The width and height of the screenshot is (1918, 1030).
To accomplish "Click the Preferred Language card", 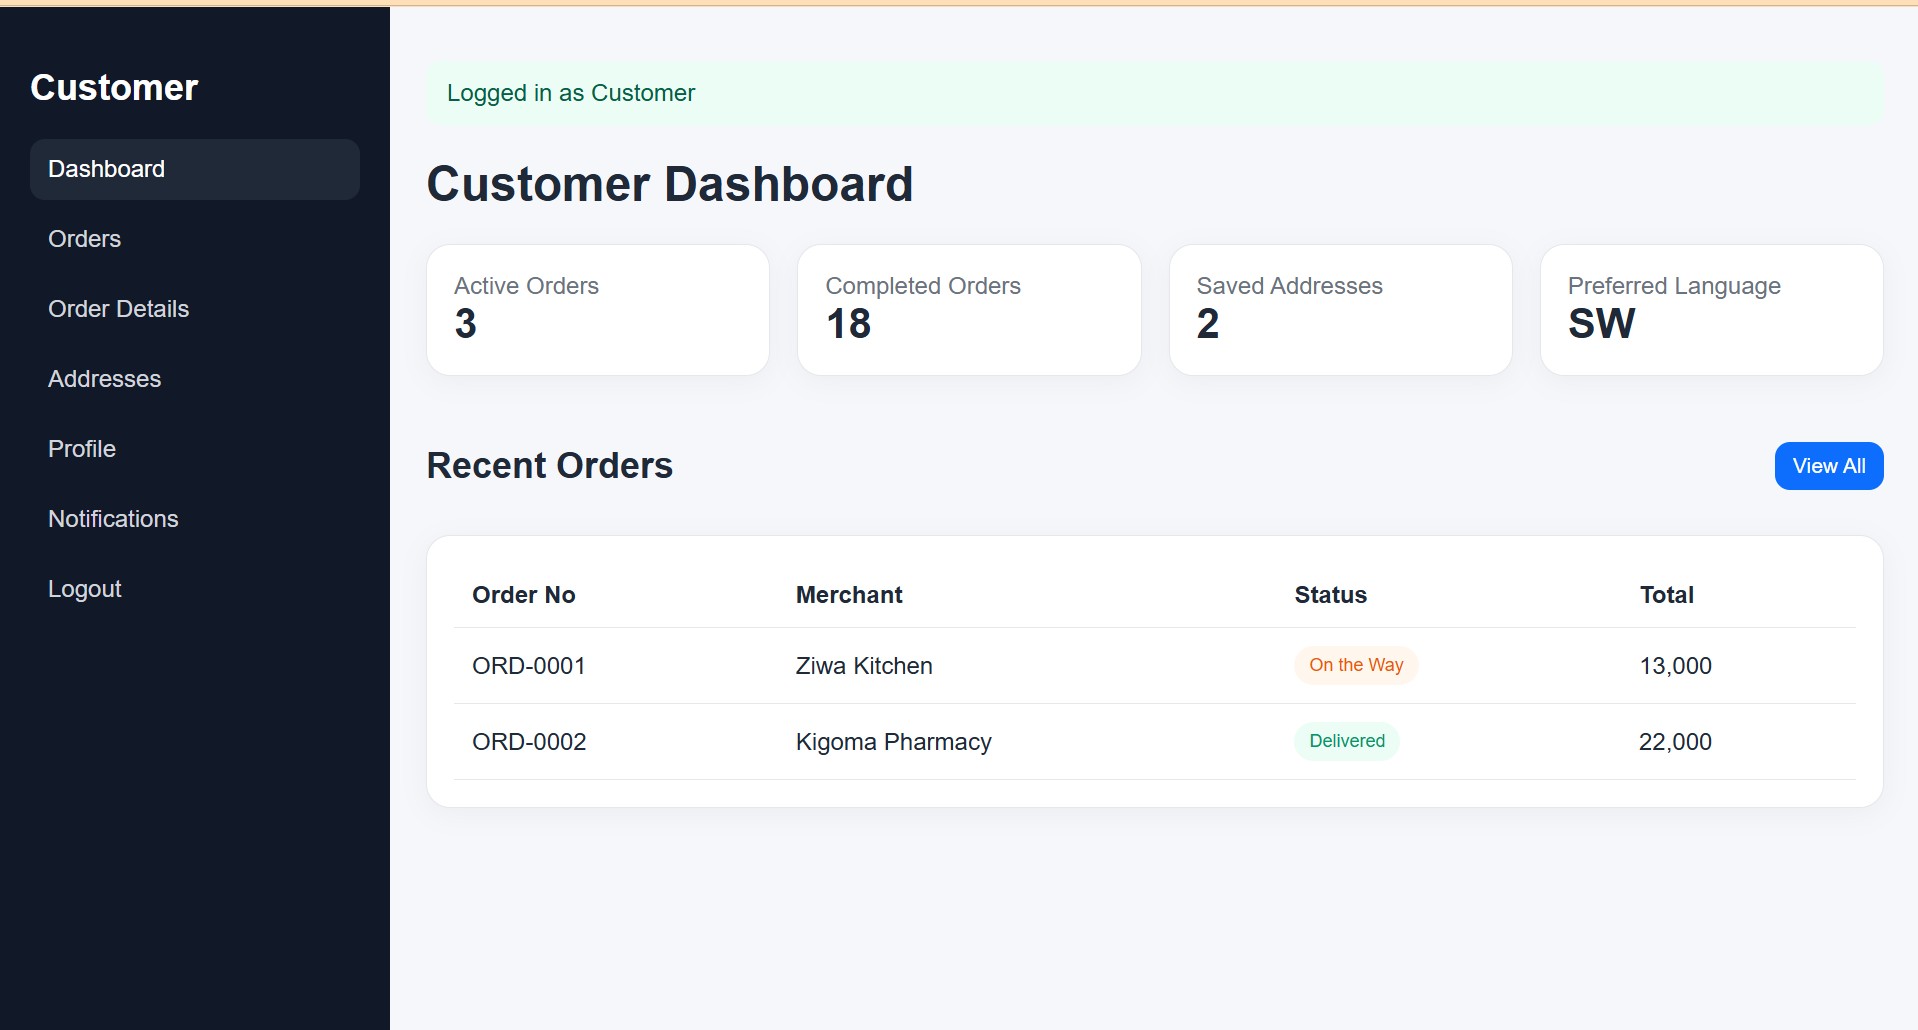I will (1711, 310).
